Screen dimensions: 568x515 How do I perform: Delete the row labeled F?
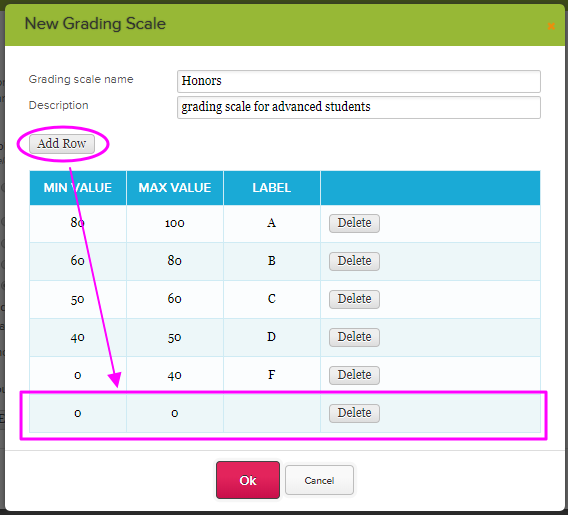click(354, 375)
